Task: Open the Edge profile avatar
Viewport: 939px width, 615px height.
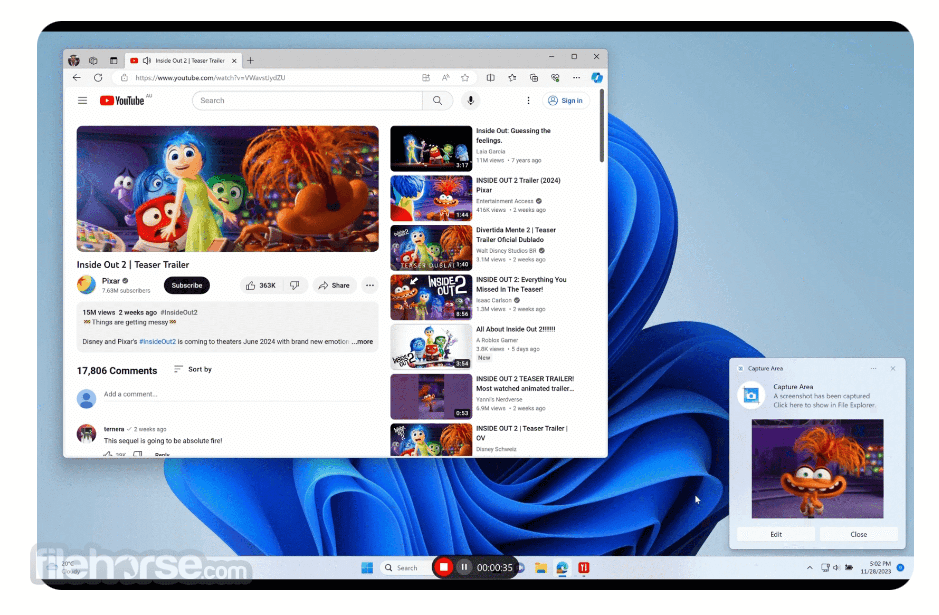Action: 74,60
